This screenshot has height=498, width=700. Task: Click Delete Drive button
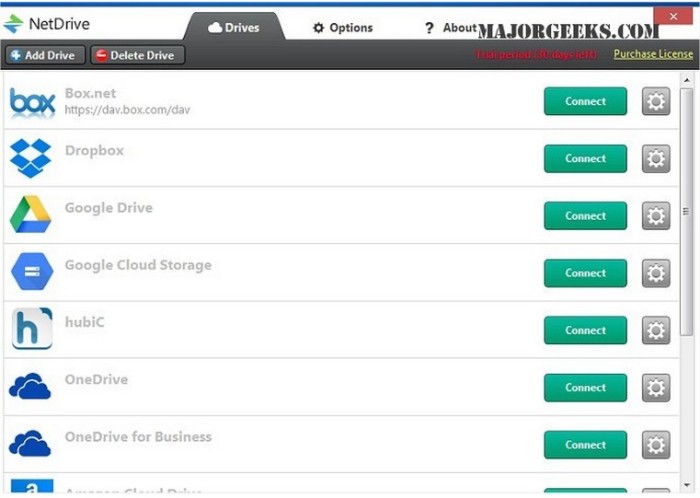pos(138,55)
